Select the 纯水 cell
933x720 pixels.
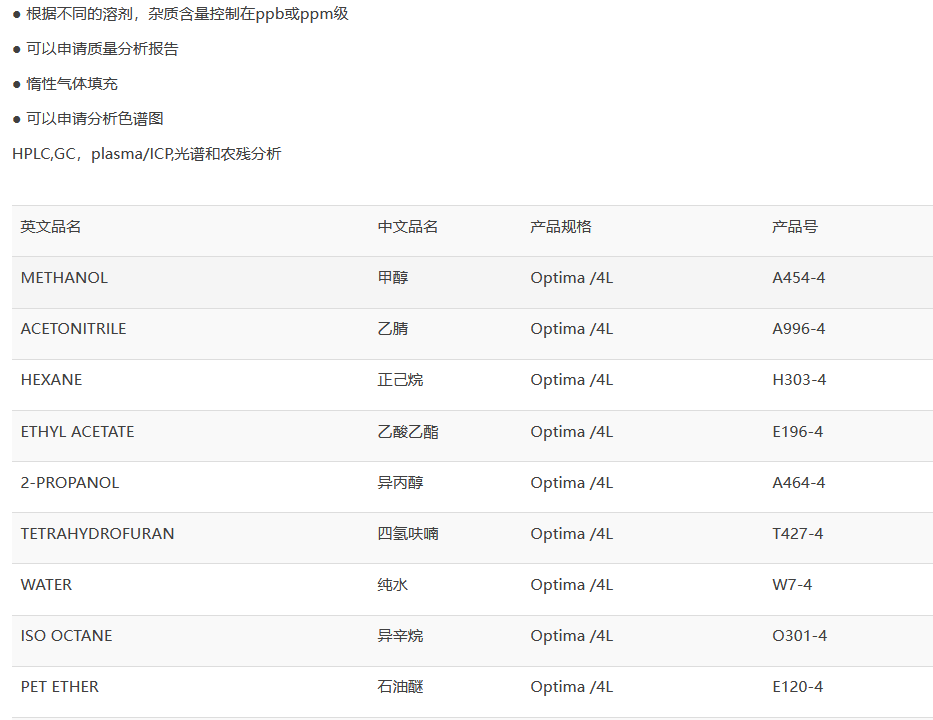pos(393,585)
